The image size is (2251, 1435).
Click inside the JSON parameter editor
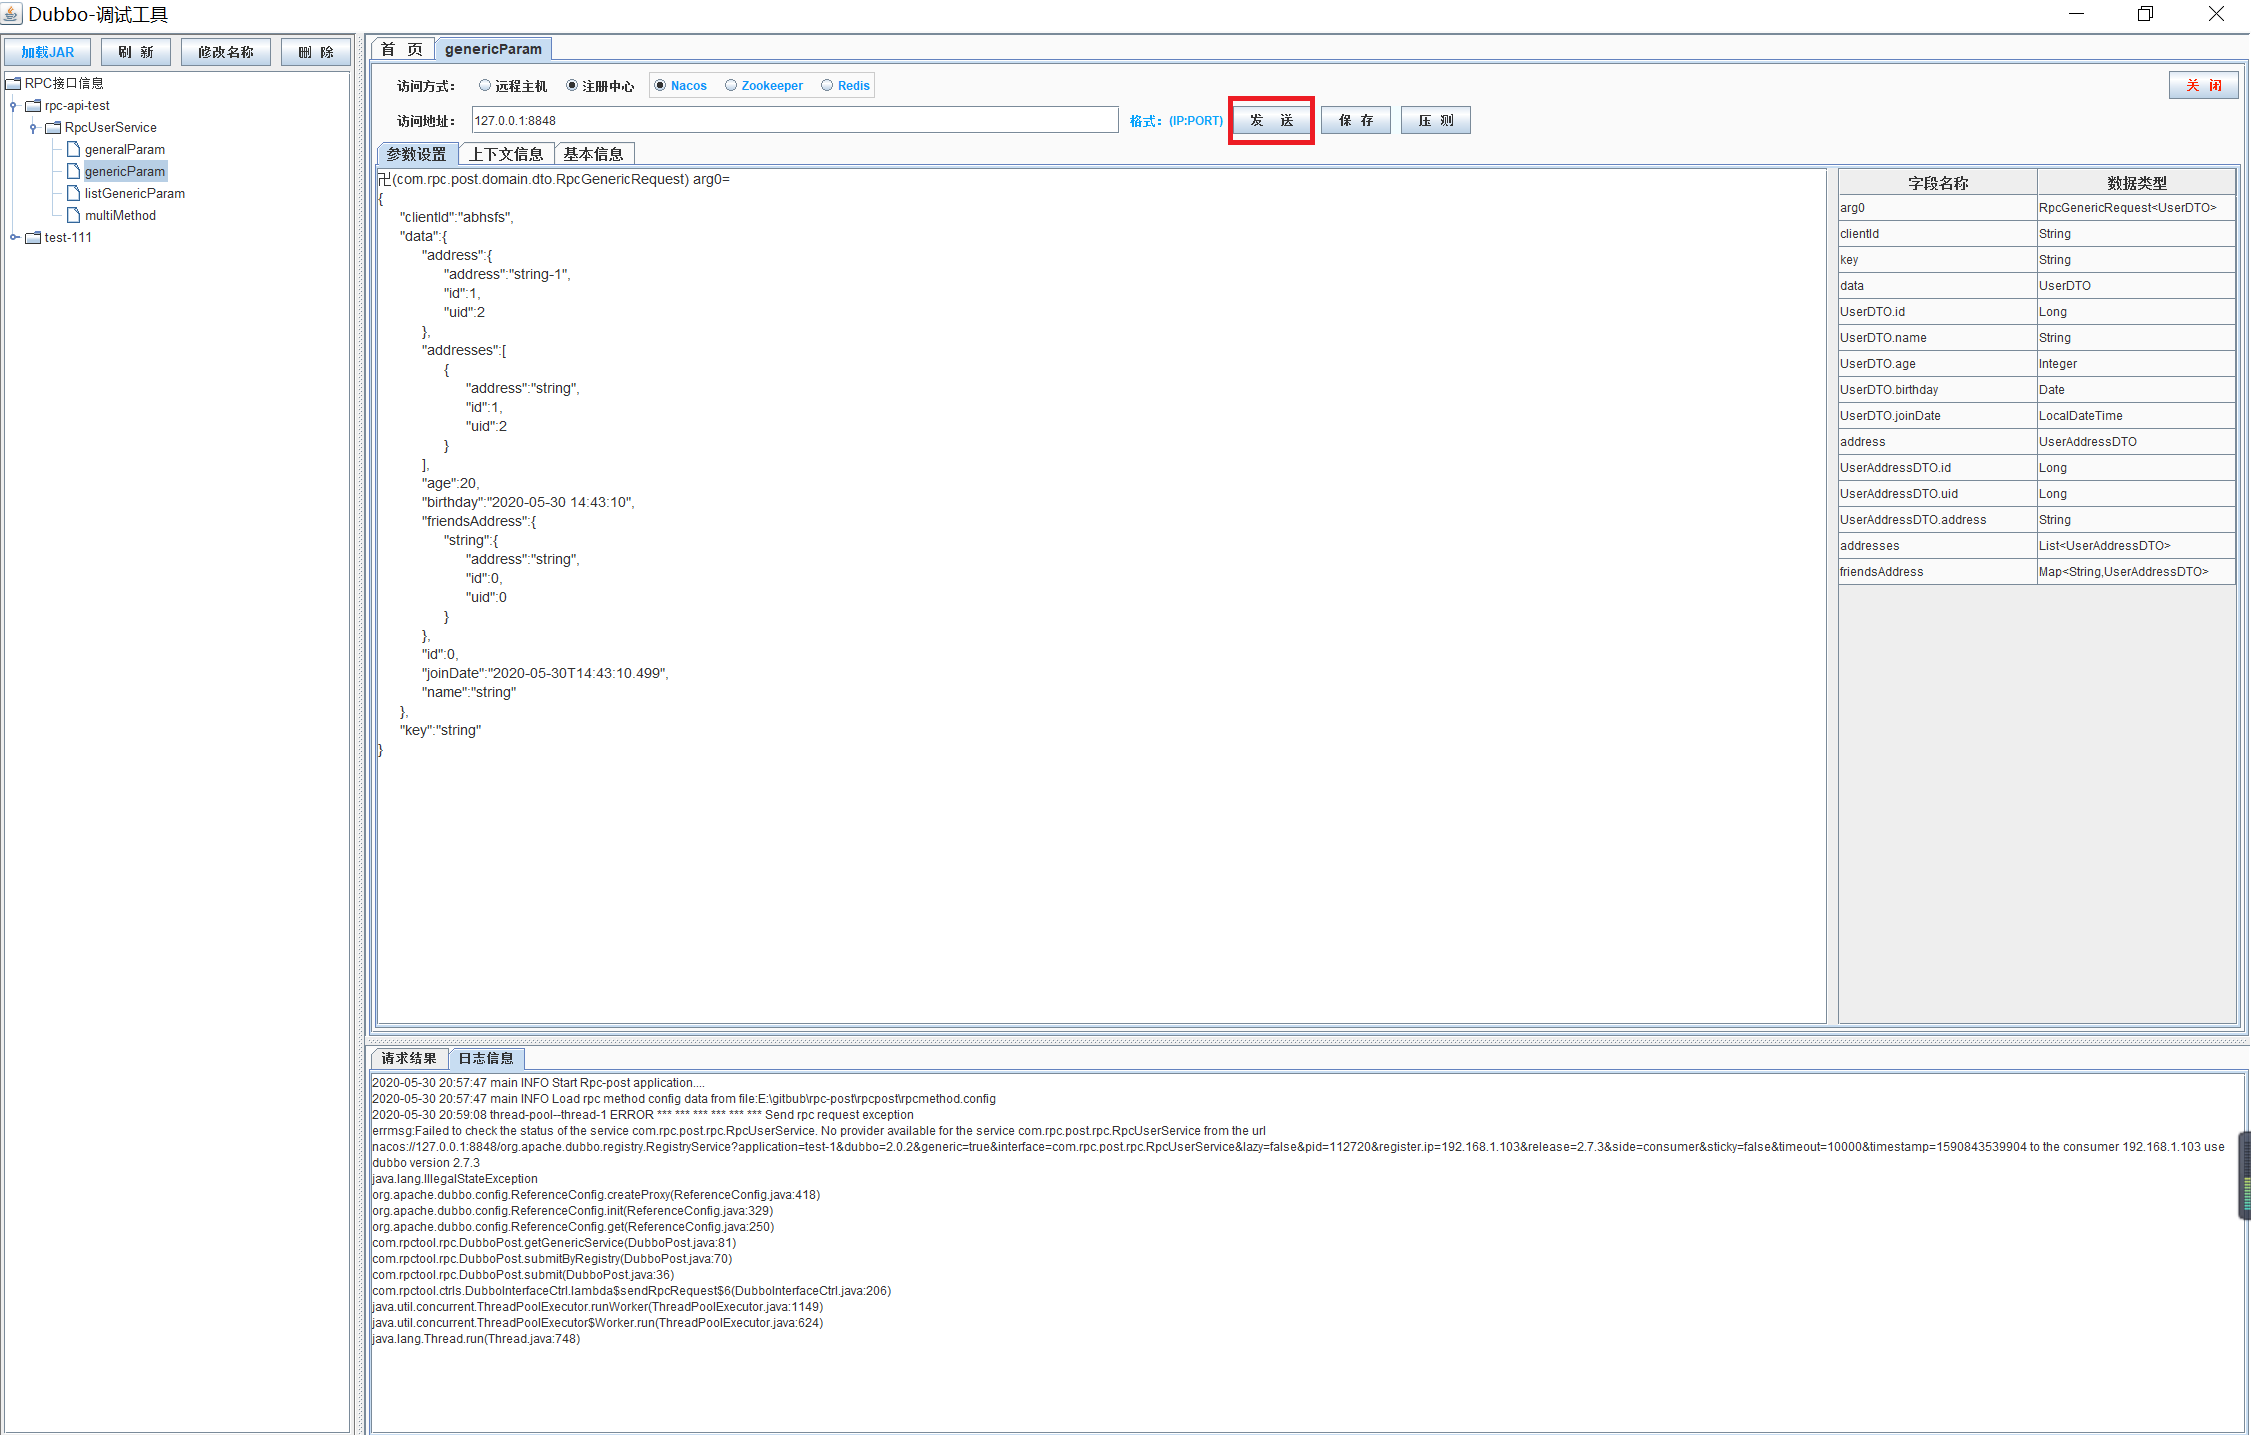[1101, 595]
